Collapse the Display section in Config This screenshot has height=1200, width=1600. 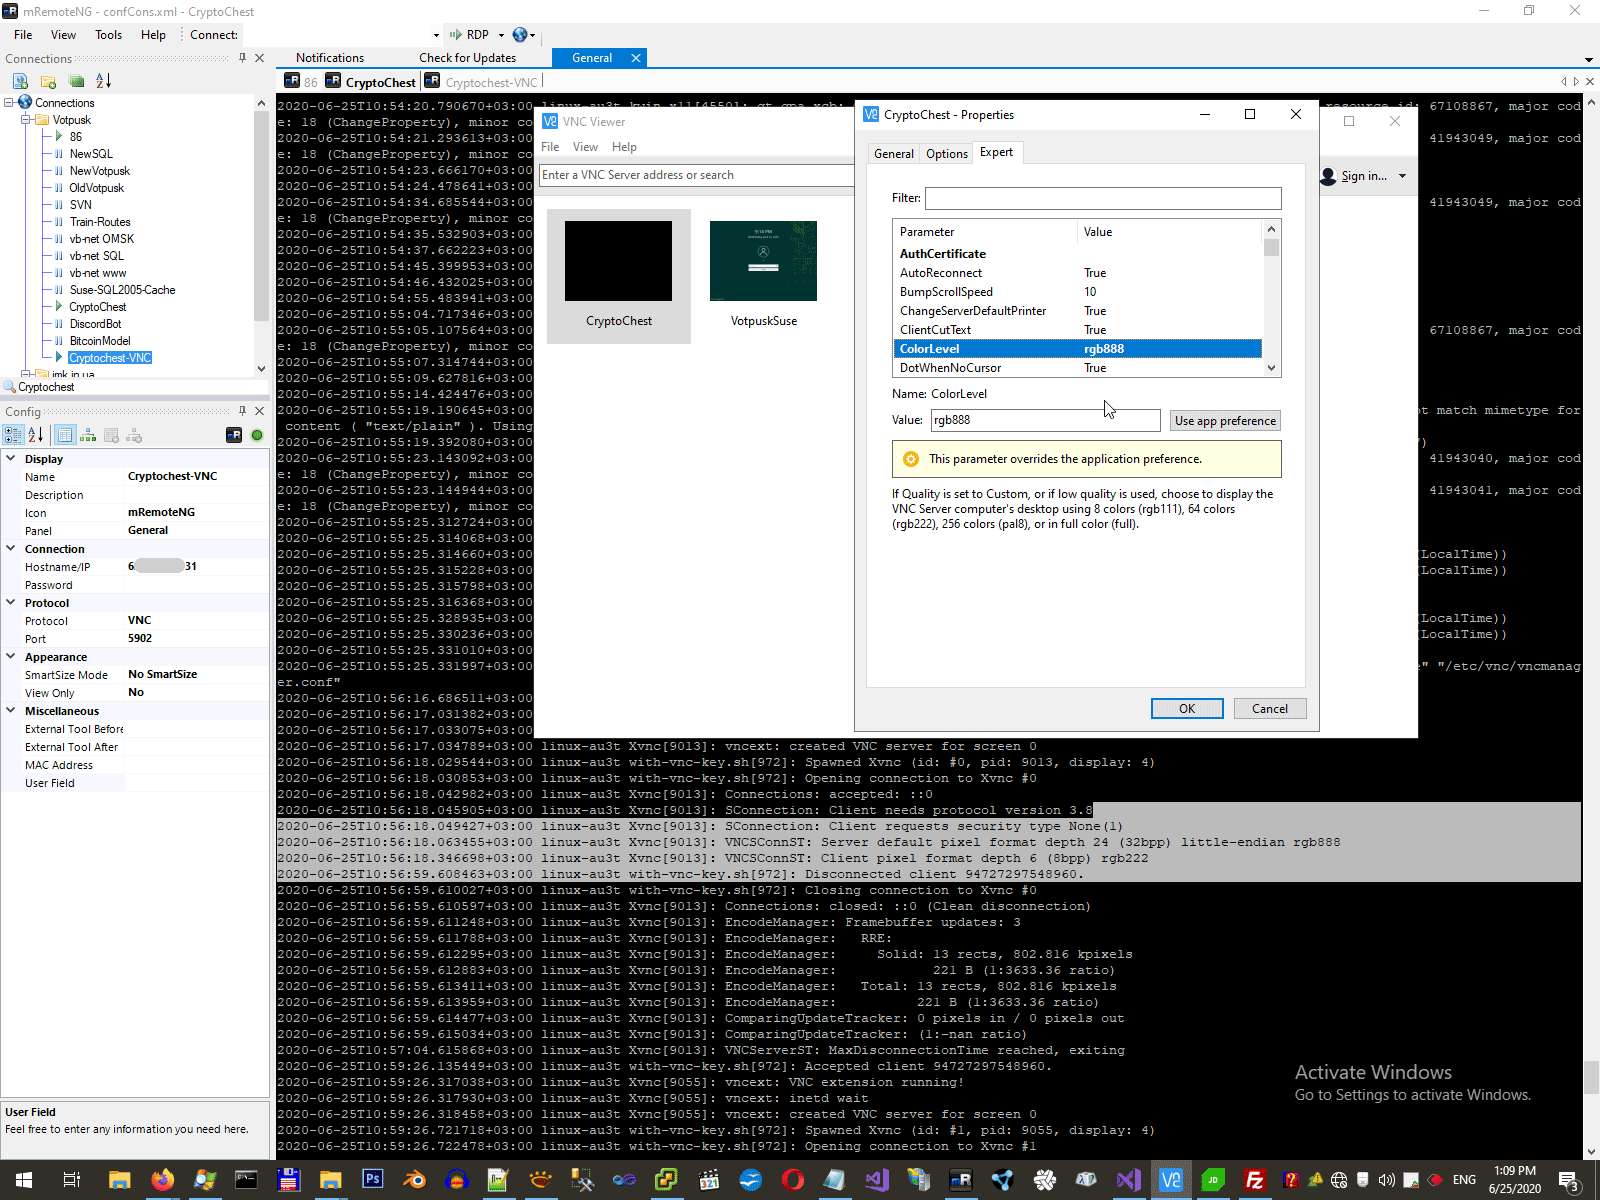11,459
